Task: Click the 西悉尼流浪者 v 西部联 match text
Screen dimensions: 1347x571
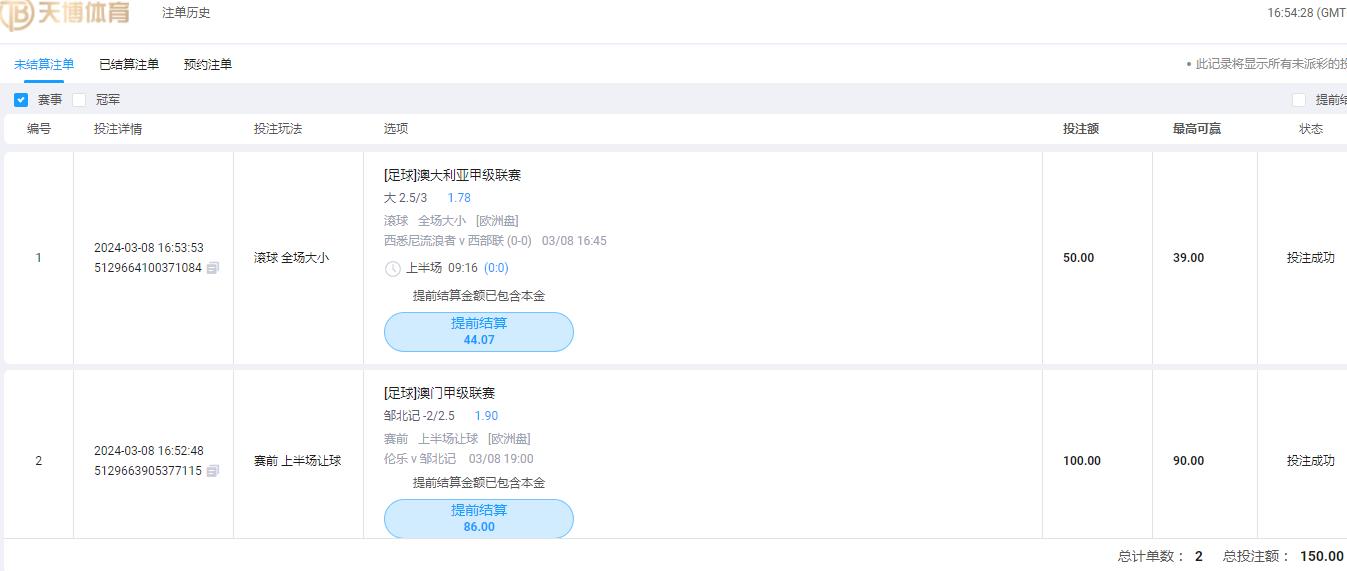Action: tap(457, 241)
